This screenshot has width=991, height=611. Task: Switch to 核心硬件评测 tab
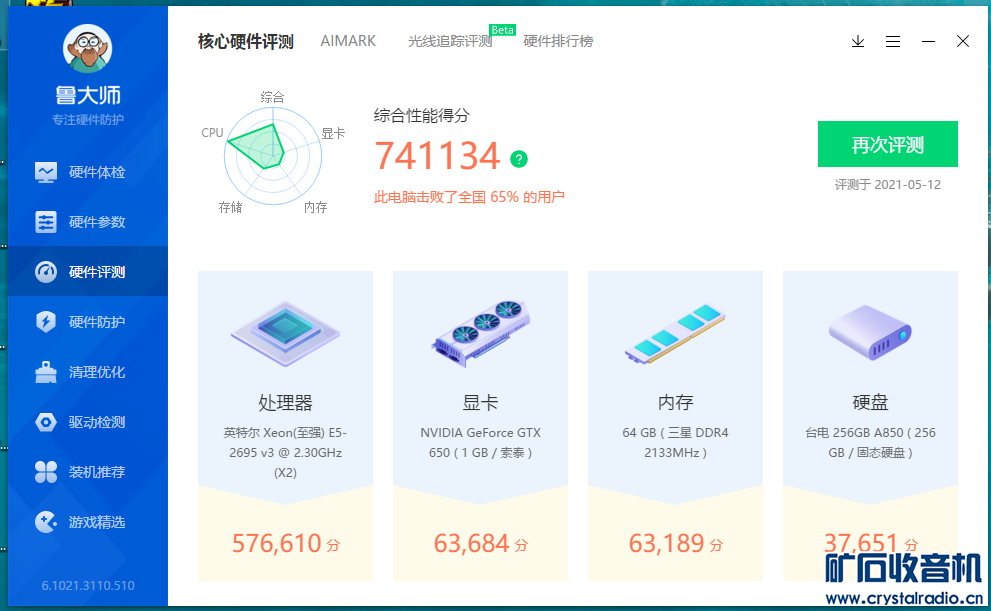(x=245, y=42)
